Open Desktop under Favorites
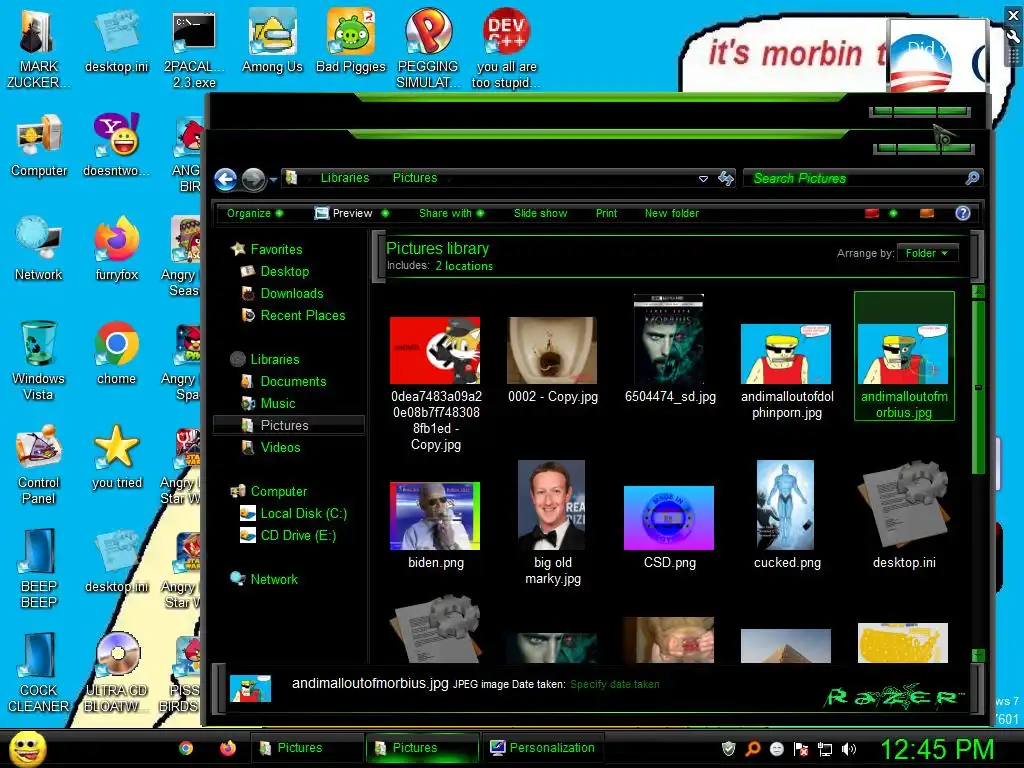The width and height of the screenshot is (1024, 768). click(285, 271)
